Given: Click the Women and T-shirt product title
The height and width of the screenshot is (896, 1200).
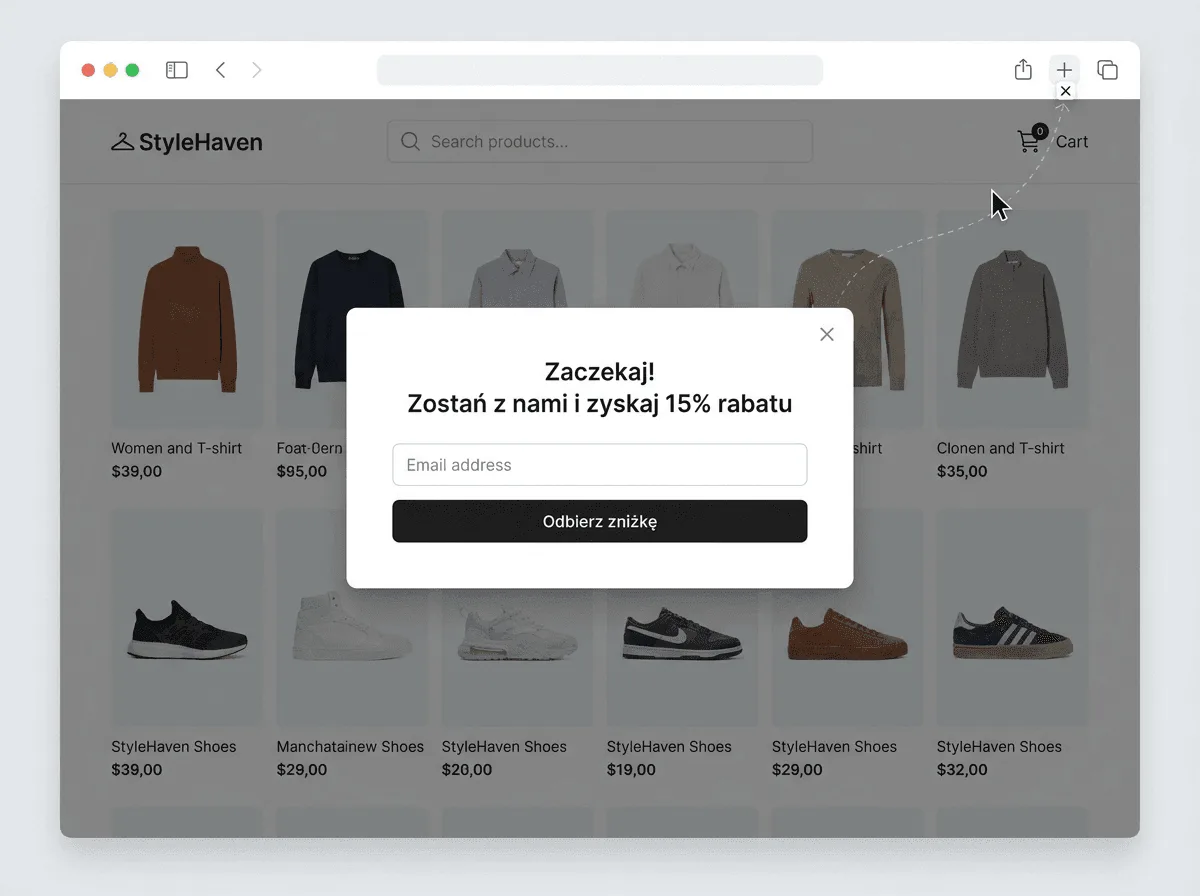Looking at the screenshot, I should point(176,448).
